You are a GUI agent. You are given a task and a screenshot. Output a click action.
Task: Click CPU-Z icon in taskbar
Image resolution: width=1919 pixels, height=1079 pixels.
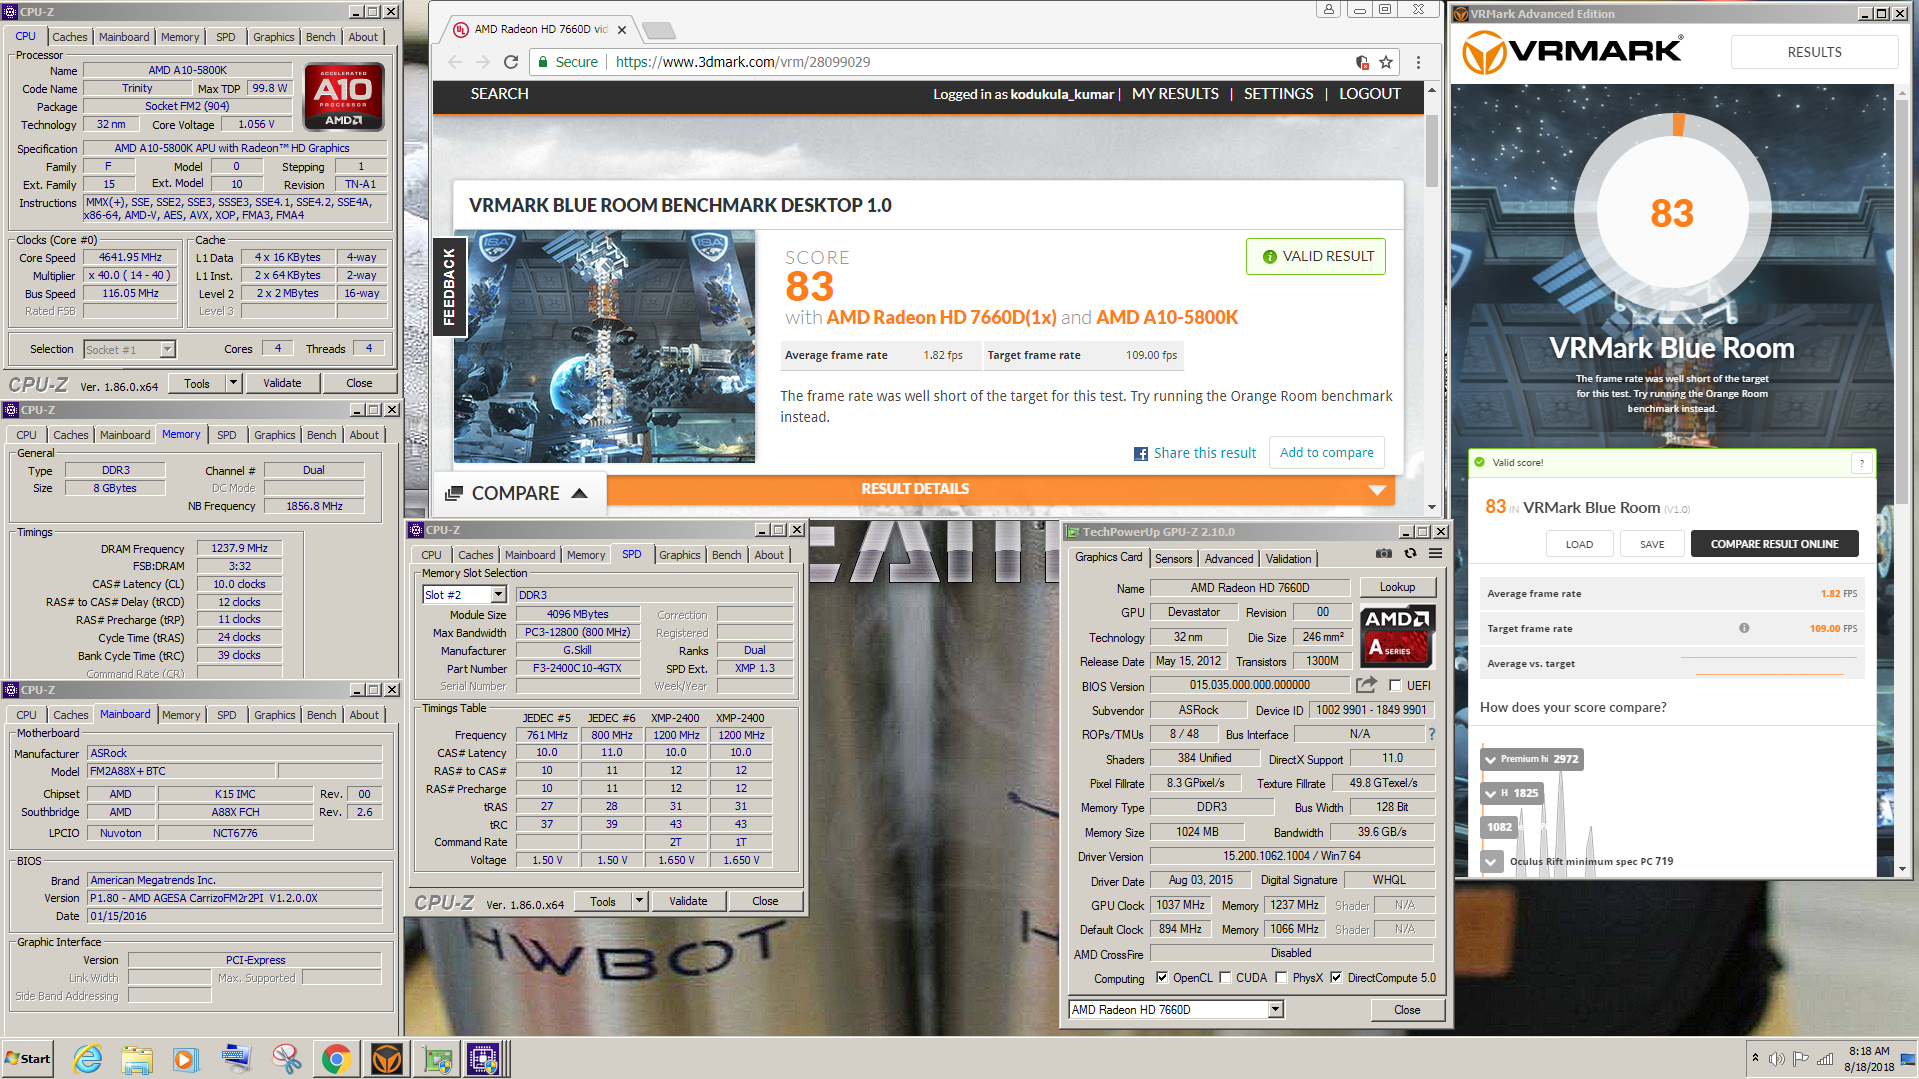tap(484, 1058)
